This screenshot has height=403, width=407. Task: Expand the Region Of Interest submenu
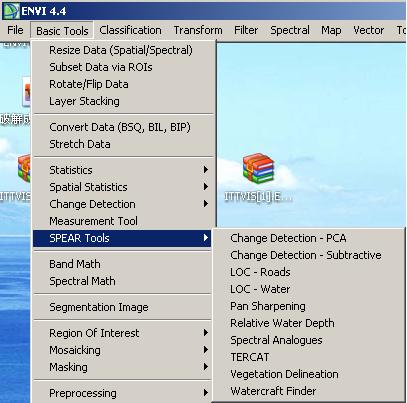point(122,333)
